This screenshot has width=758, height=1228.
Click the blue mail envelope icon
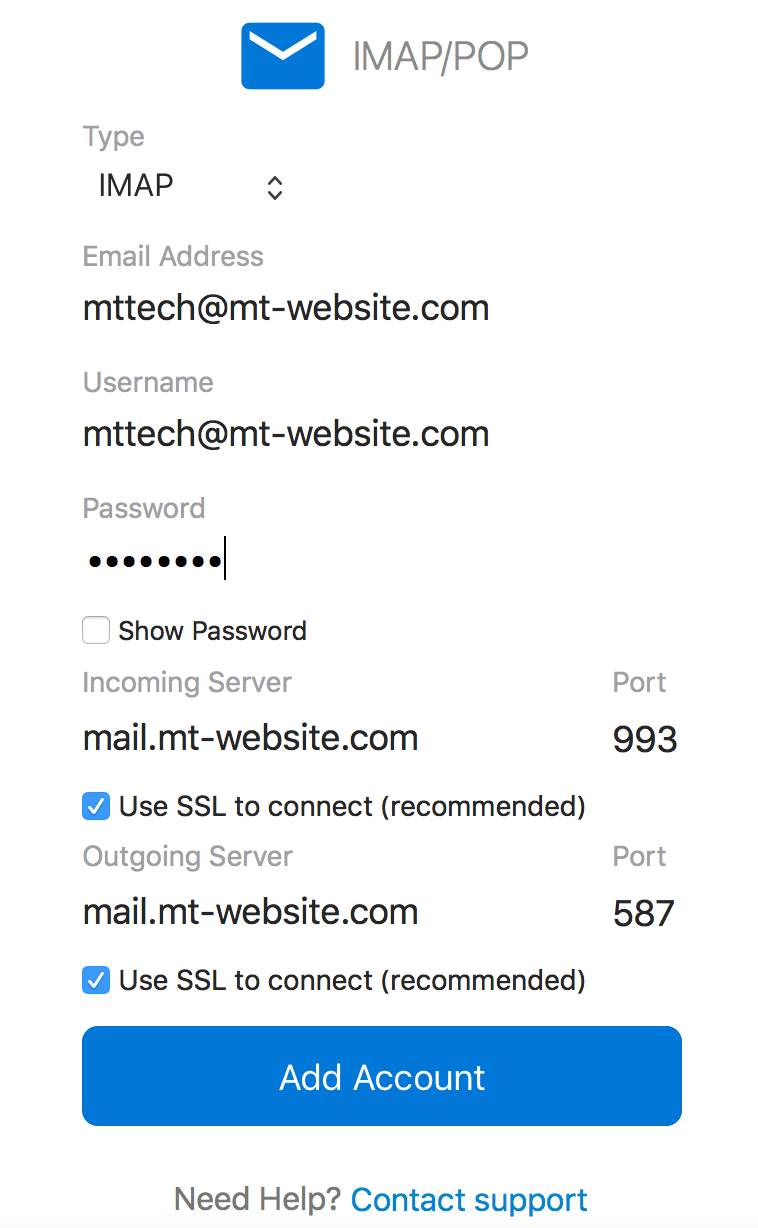tap(283, 56)
